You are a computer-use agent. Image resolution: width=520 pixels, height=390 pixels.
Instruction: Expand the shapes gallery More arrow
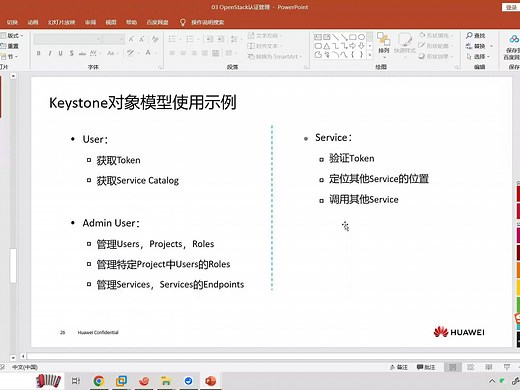coord(370,55)
